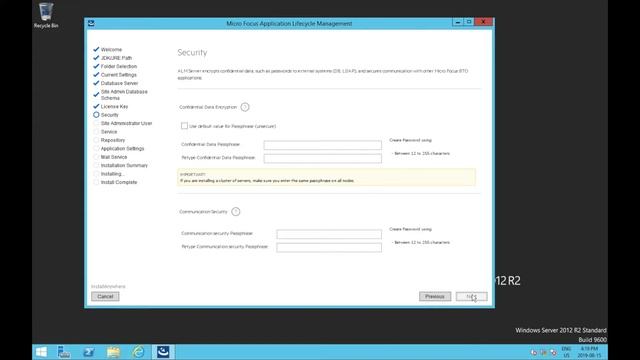Select the Current Settings step
The height and width of the screenshot is (360, 640).
click(119, 75)
